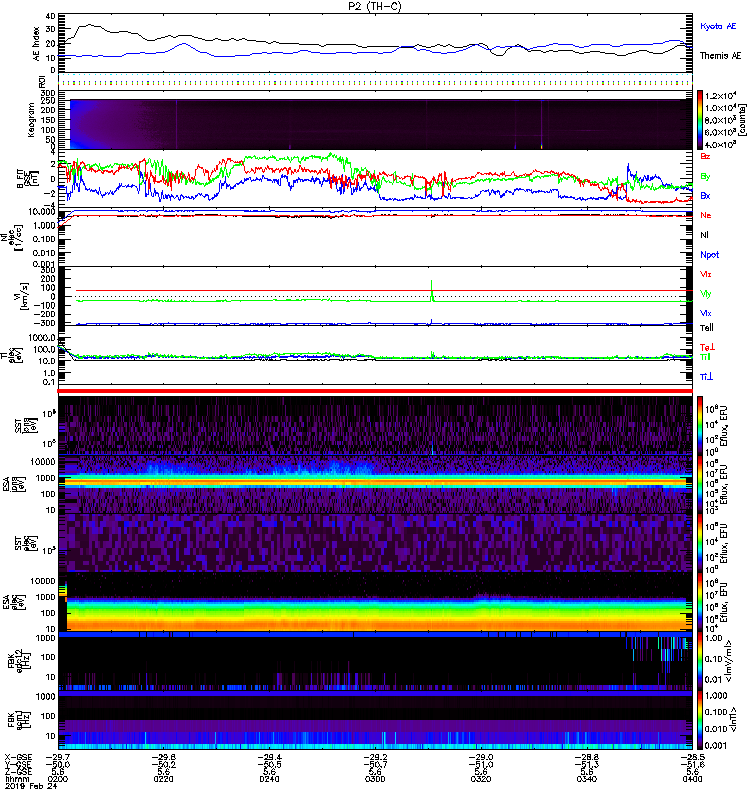Click the 0320 time tick label
This screenshot has height=800, width=750.
pos(481,779)
